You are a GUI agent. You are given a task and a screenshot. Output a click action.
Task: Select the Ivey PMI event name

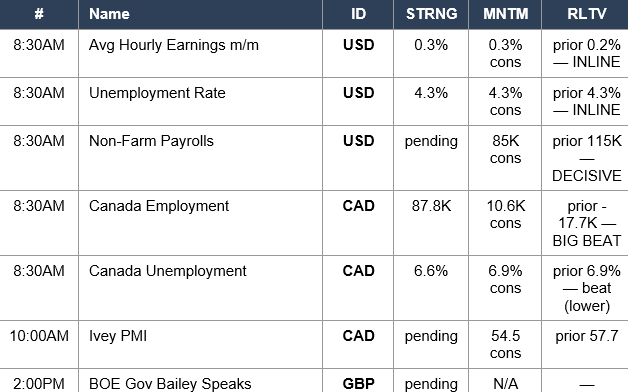[118, 336]
